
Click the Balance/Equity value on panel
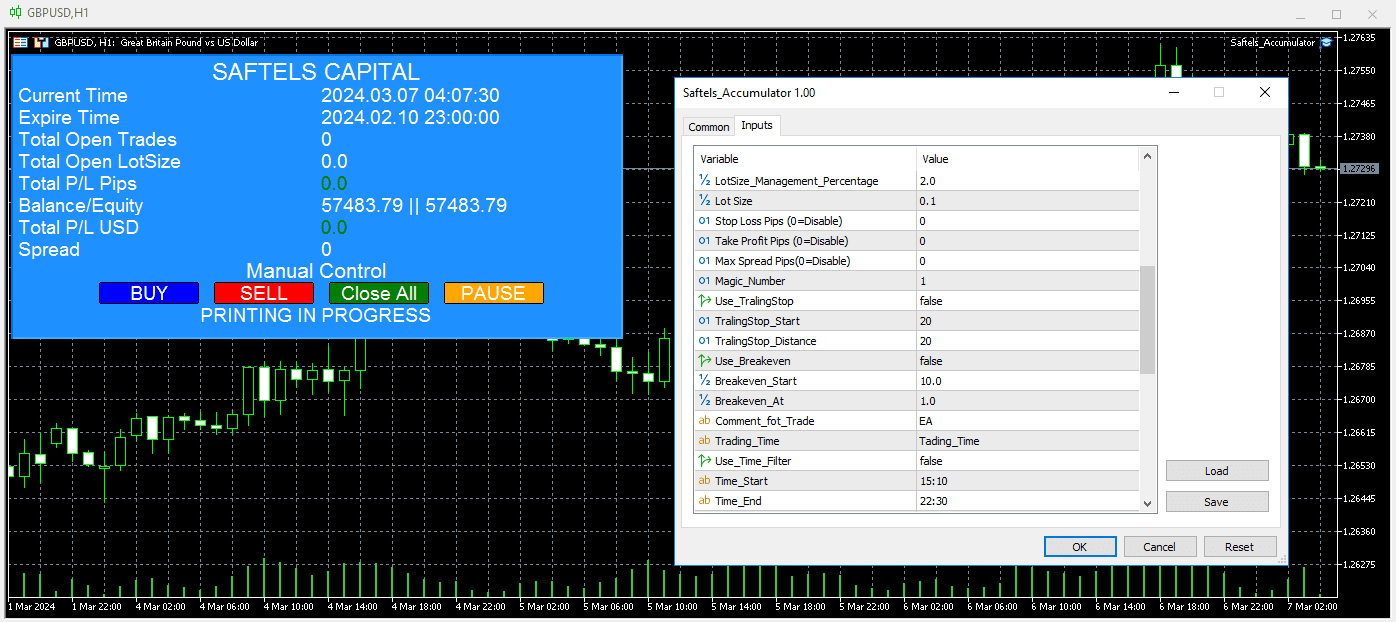point(414,206)
